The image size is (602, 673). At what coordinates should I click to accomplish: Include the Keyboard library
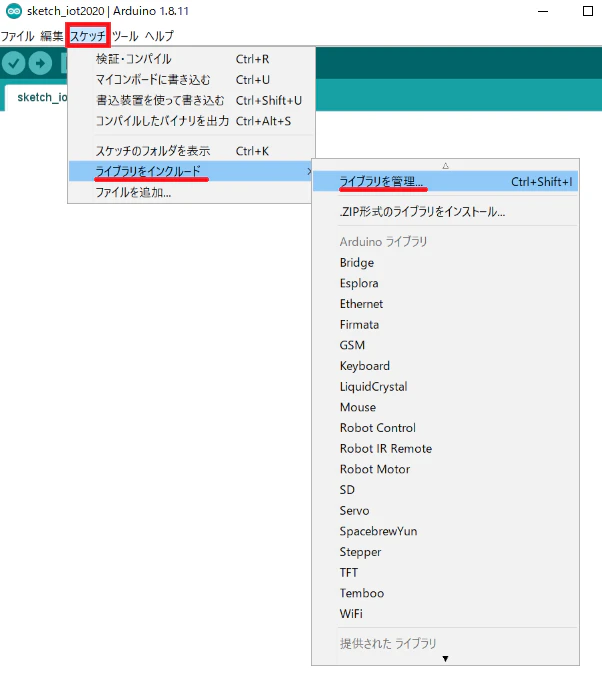[x=445, y=366]
